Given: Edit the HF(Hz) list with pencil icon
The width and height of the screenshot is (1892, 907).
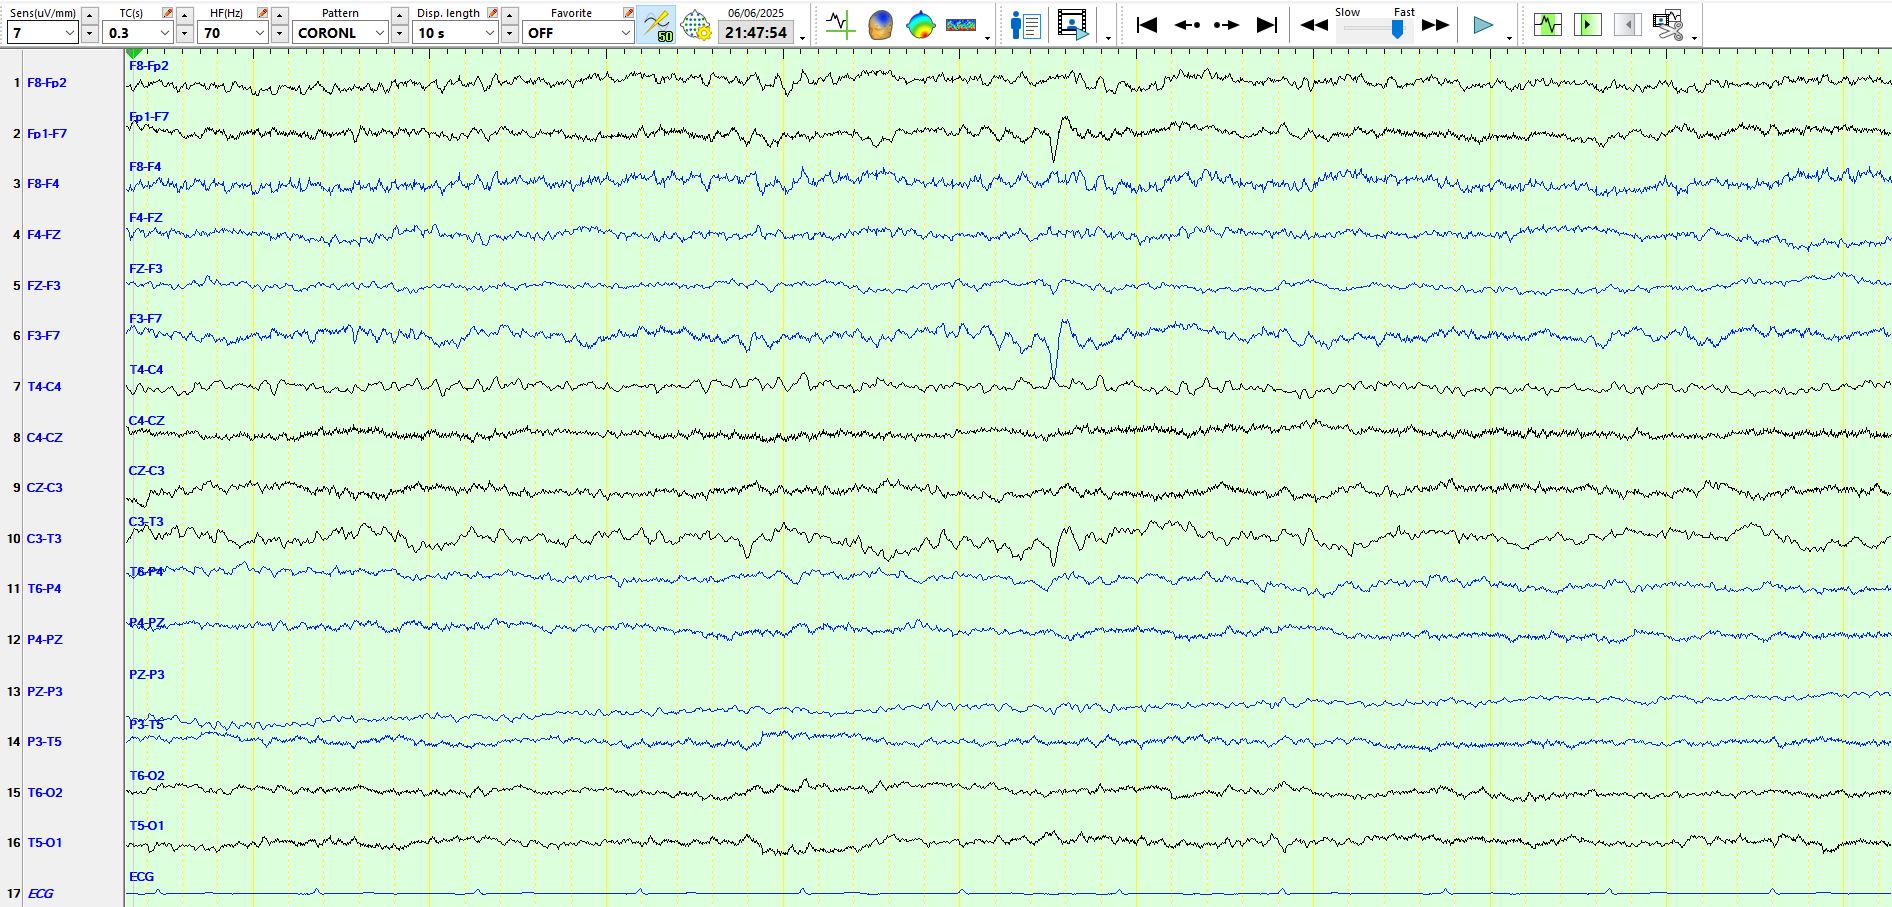Looking at the screenshot, I should click(262, 13).
